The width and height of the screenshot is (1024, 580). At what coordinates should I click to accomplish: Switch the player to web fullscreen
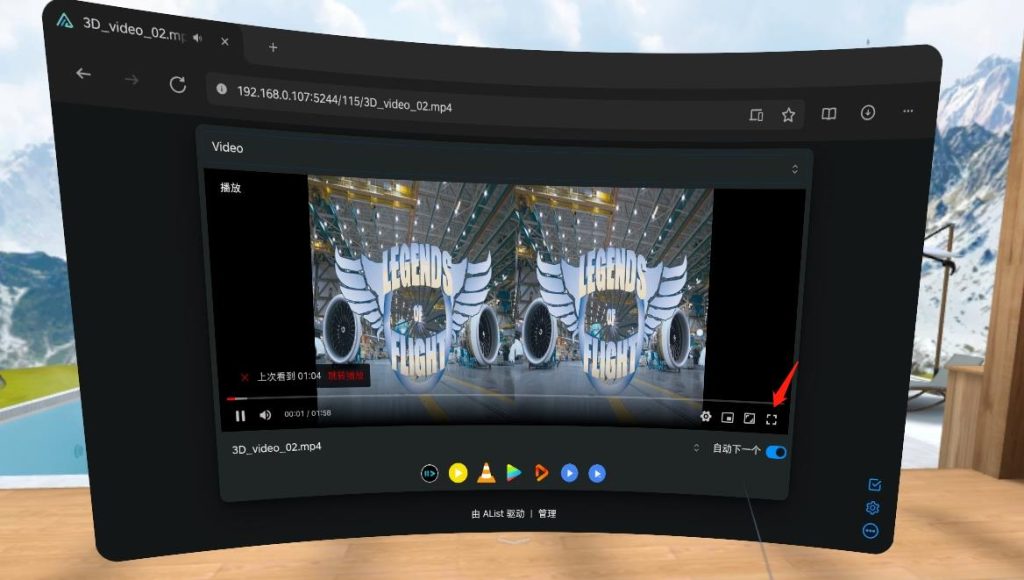click(749, 419)
